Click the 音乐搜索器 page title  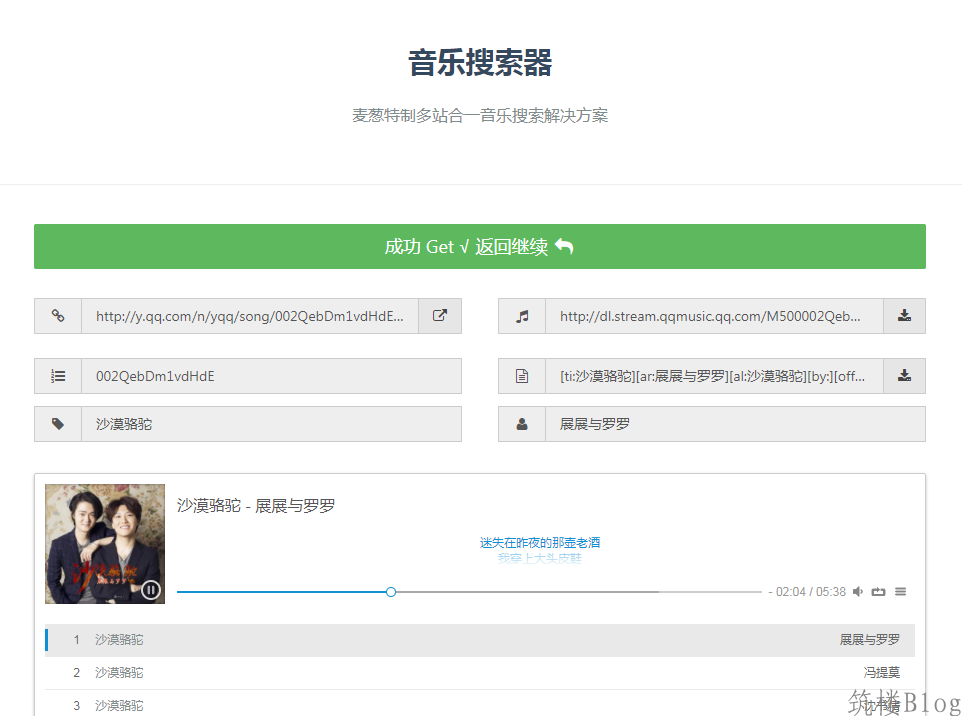tap(480, 63)
